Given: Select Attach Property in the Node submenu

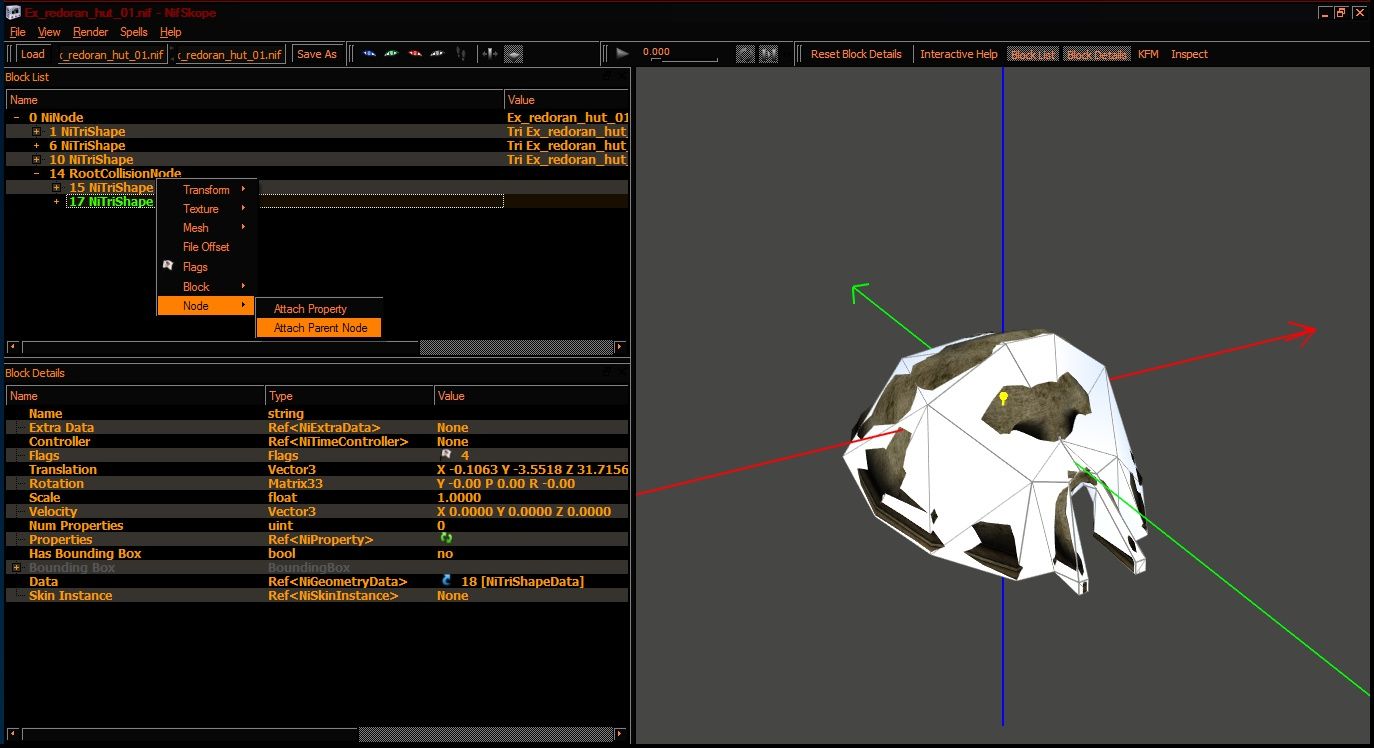Looking at the screenshot, I should (x=319, y=309).
